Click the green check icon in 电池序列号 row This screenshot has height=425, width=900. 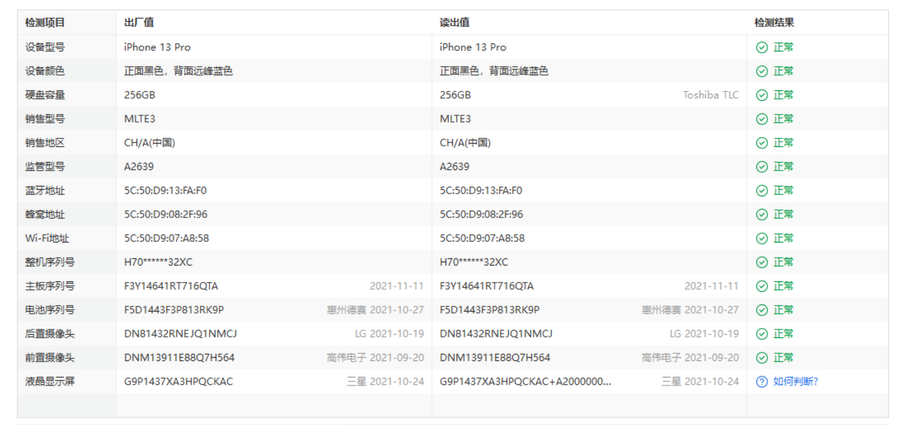[x=762, y=310]
